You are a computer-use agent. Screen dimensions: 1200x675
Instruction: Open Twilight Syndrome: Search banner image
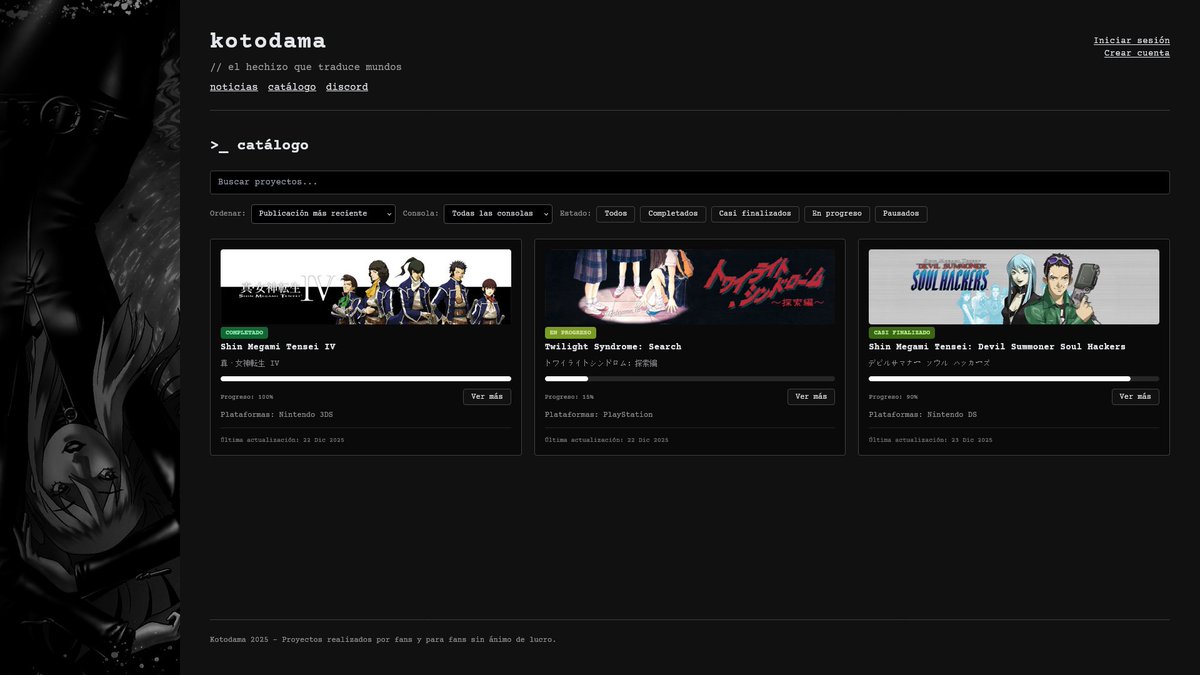pyautogui.click(x=690, y=287)
